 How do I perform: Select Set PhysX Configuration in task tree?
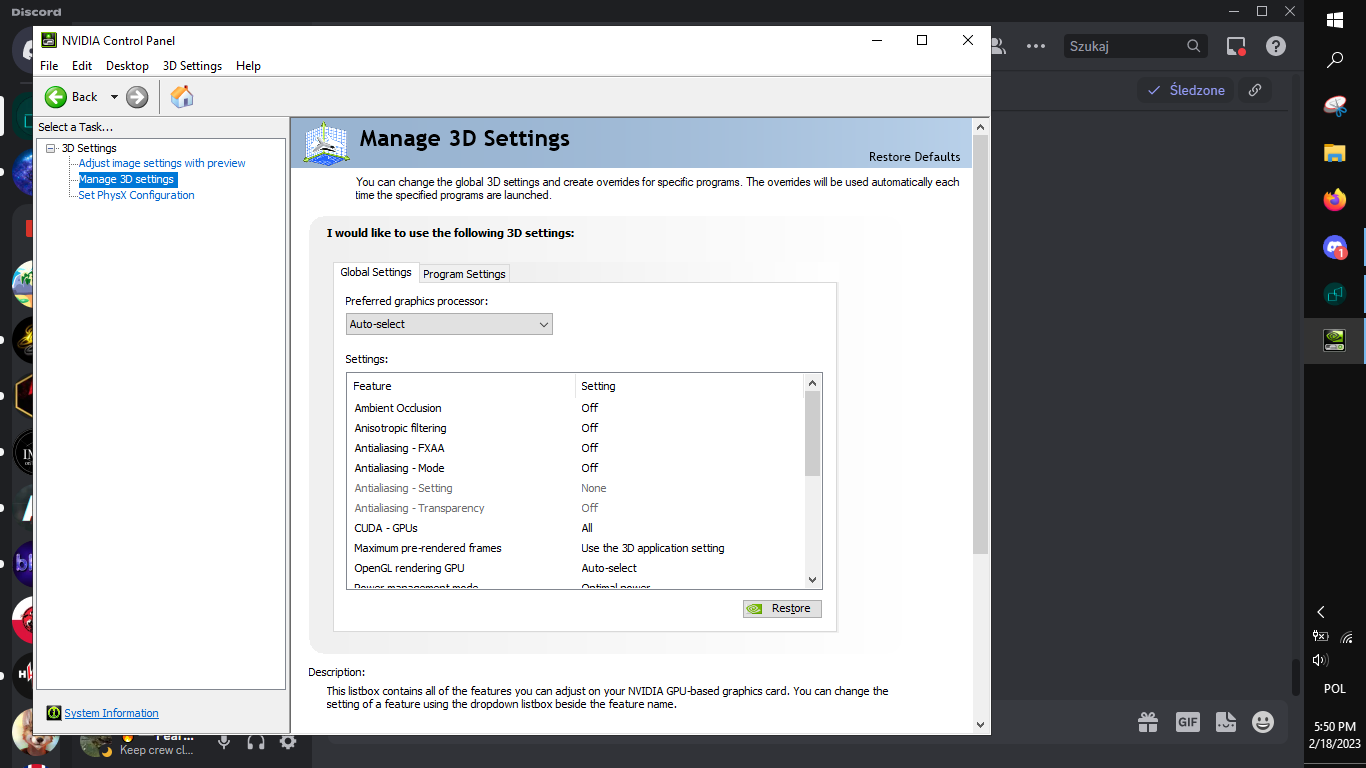point(136,195)
